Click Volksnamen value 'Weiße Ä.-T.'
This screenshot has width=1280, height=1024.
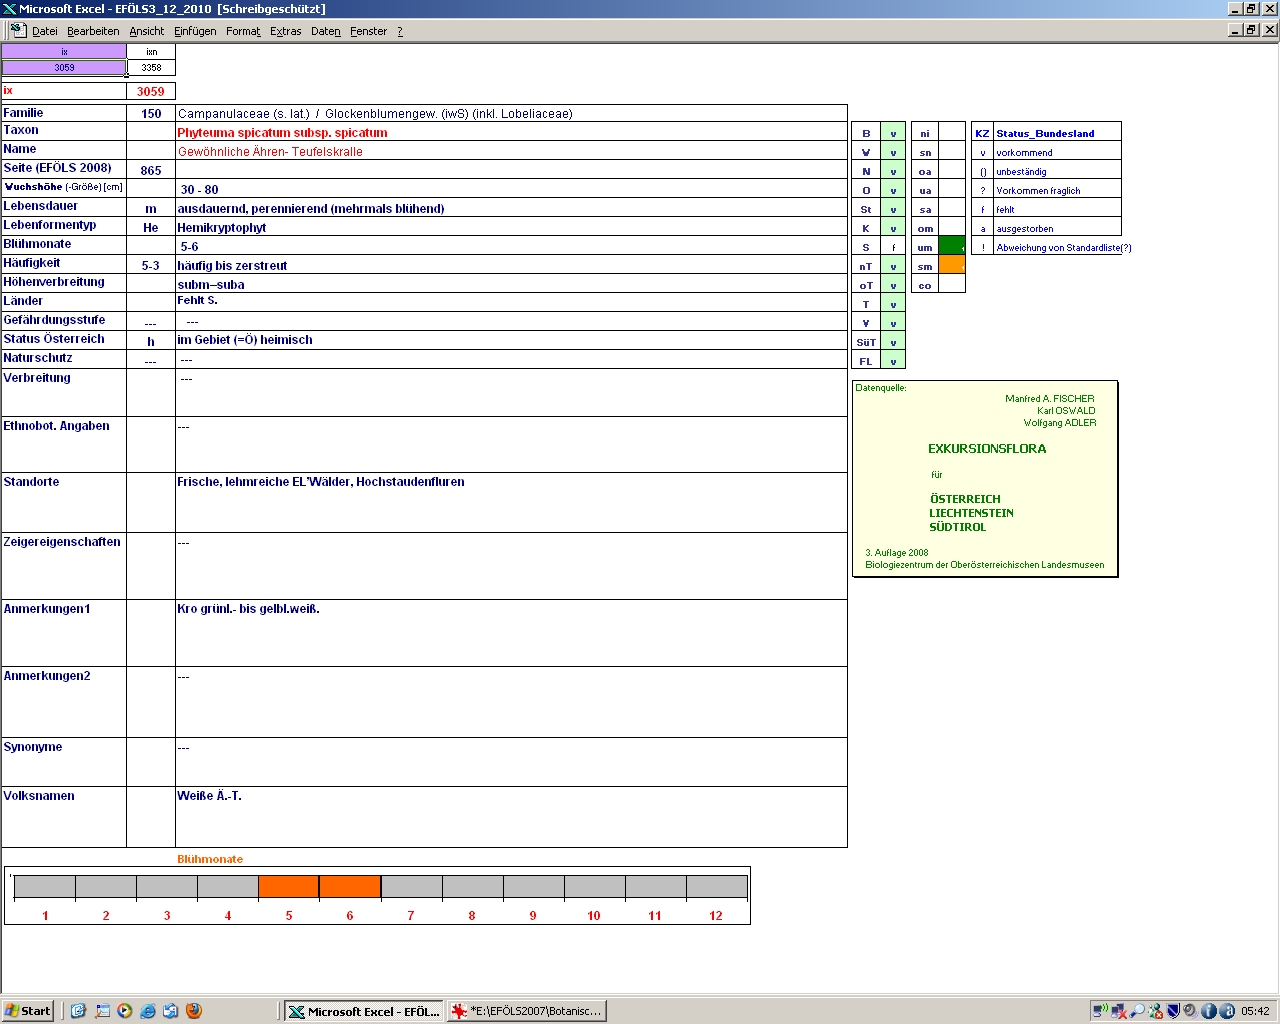pos(210,796)
